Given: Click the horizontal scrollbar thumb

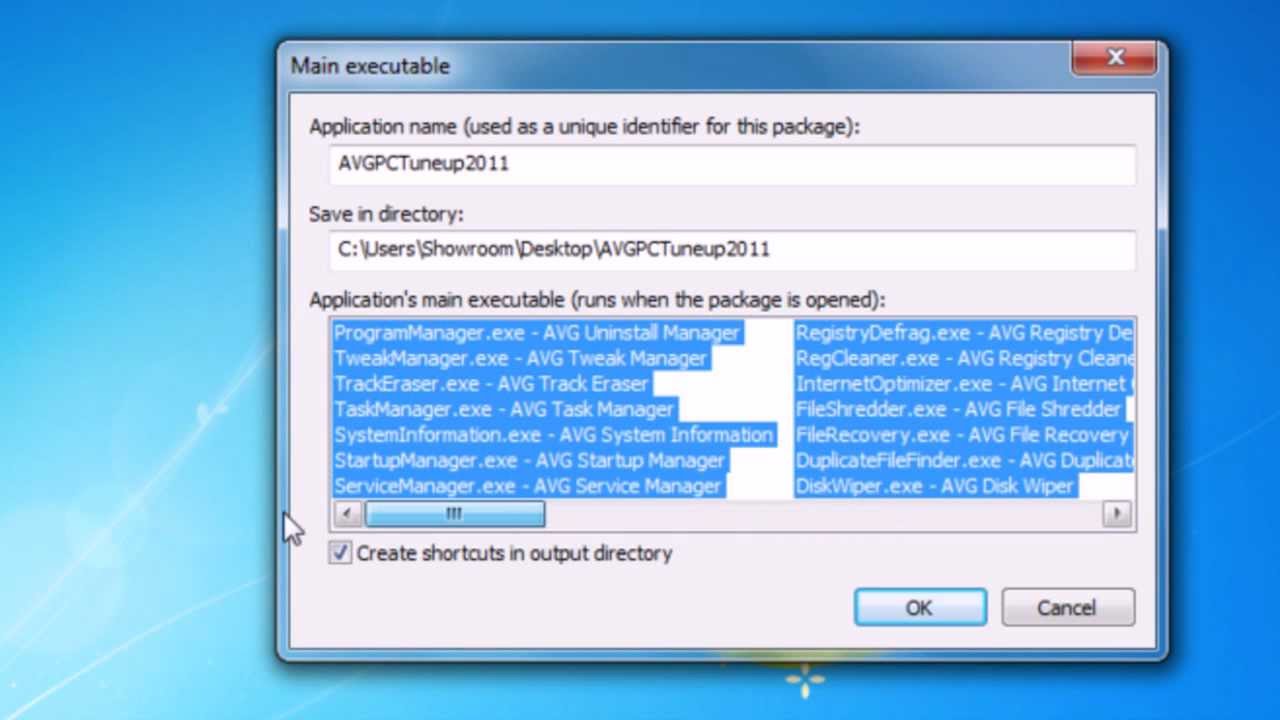Looking at the screenshot, I should pyautogui.click(x=454, y=514).
